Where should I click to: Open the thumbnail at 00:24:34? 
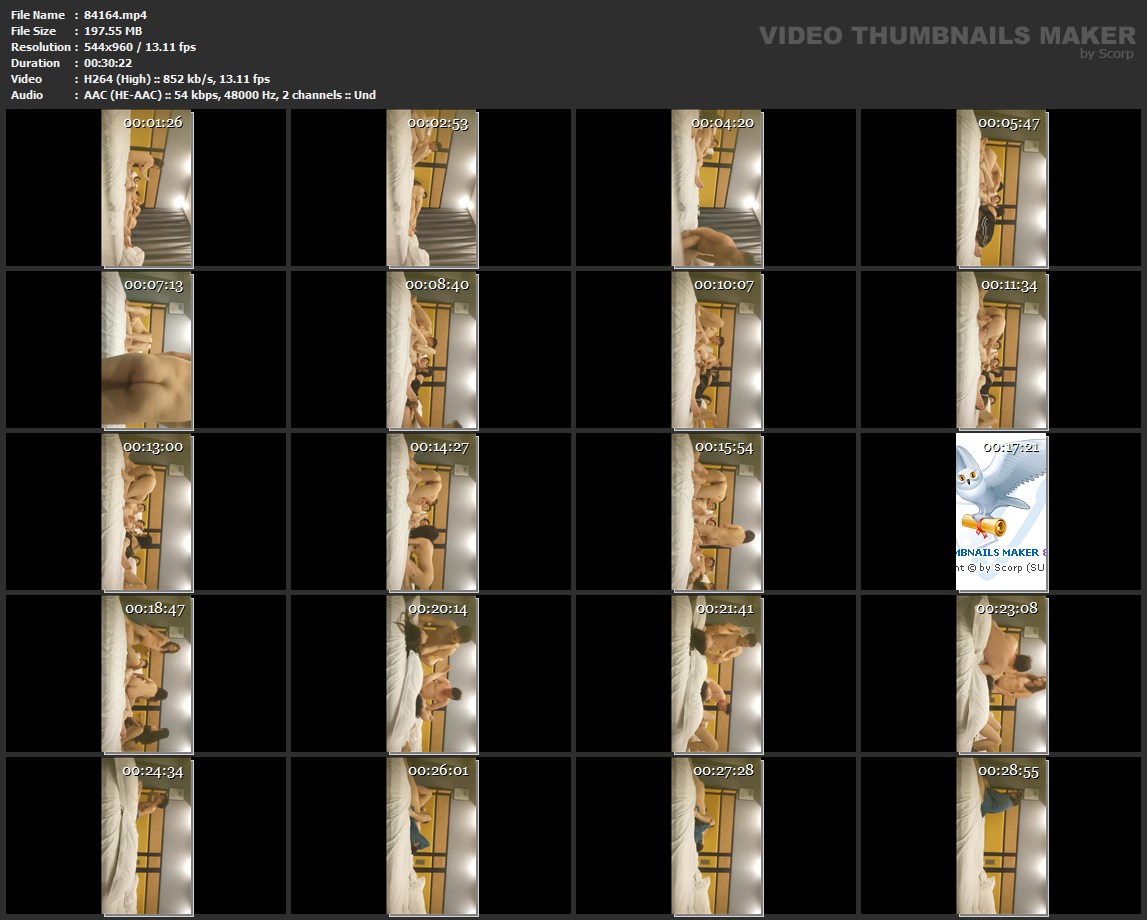(x=147, y=836)
